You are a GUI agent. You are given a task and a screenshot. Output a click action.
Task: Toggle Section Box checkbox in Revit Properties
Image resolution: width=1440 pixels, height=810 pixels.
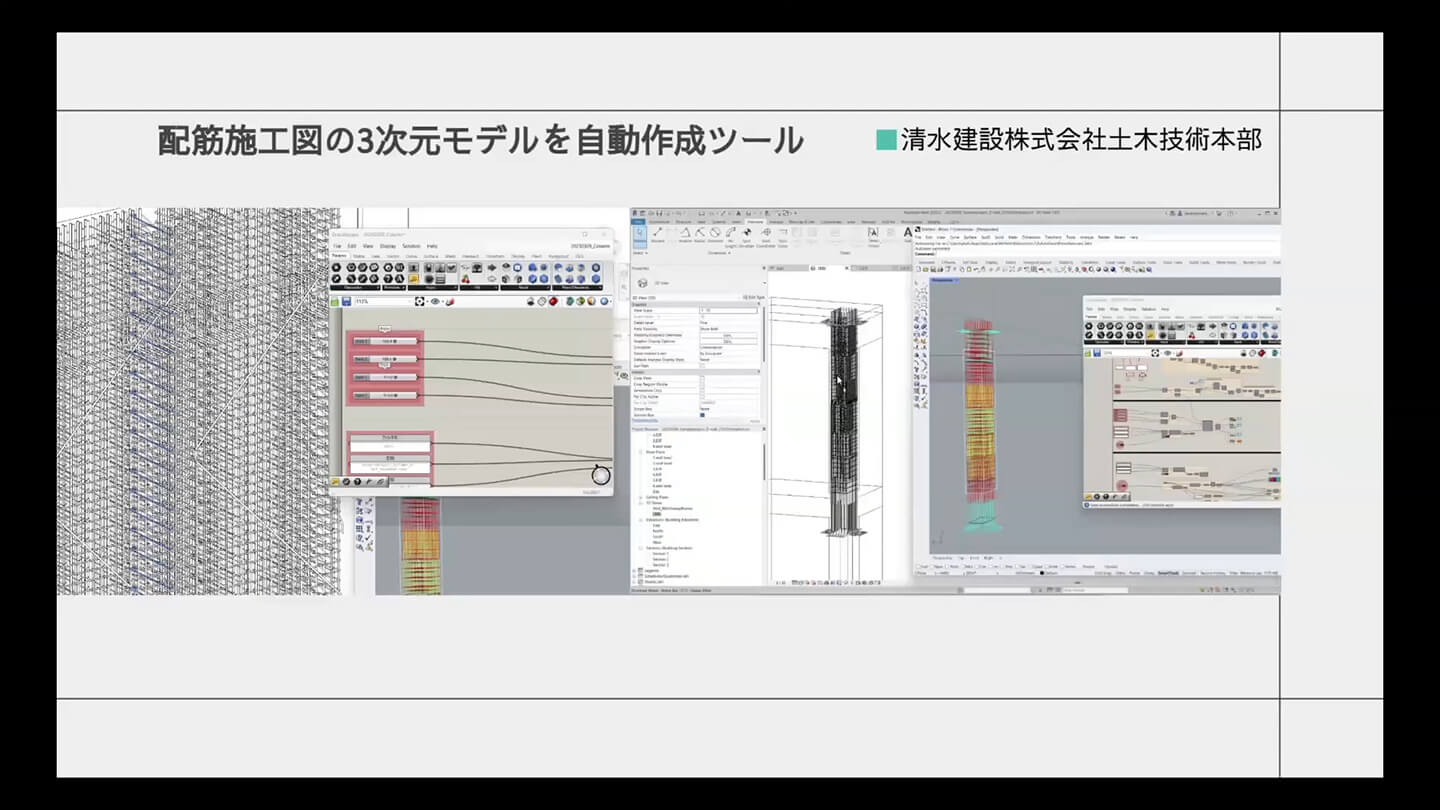tap(702, 415)
